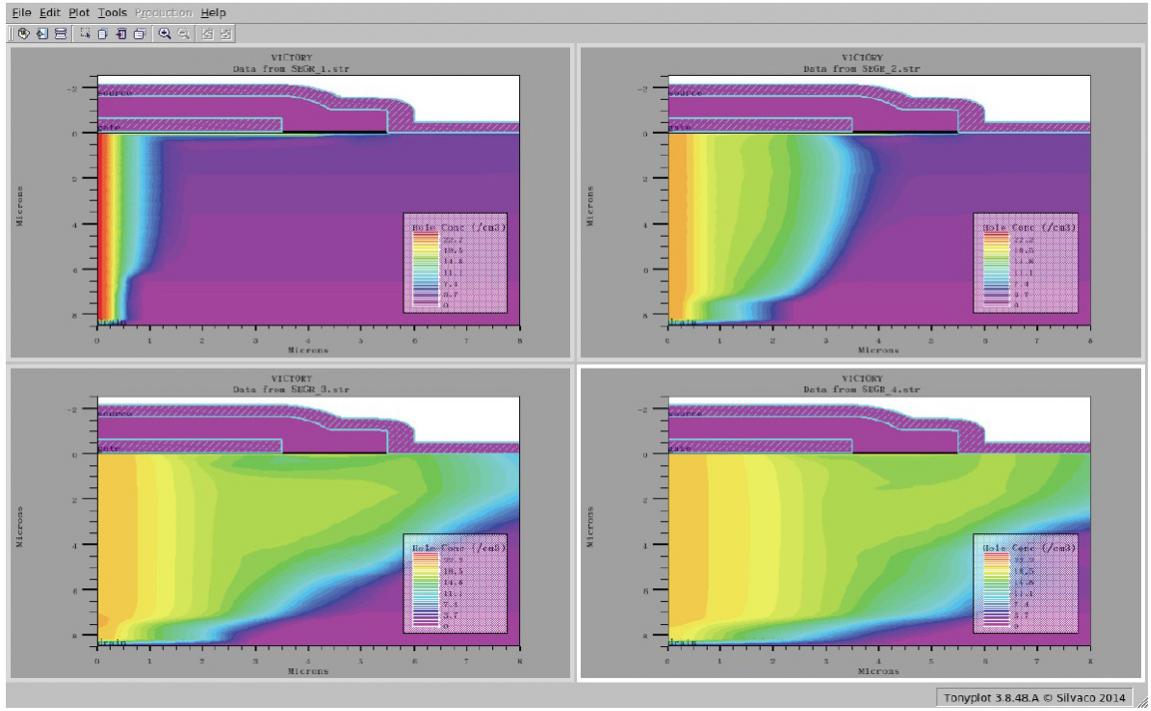The width and height of the screenshot is (1151, 711).
Task: Click the Tonyplot 3.8.48.A Silvaco status label
Action: tap(1034, 698)
